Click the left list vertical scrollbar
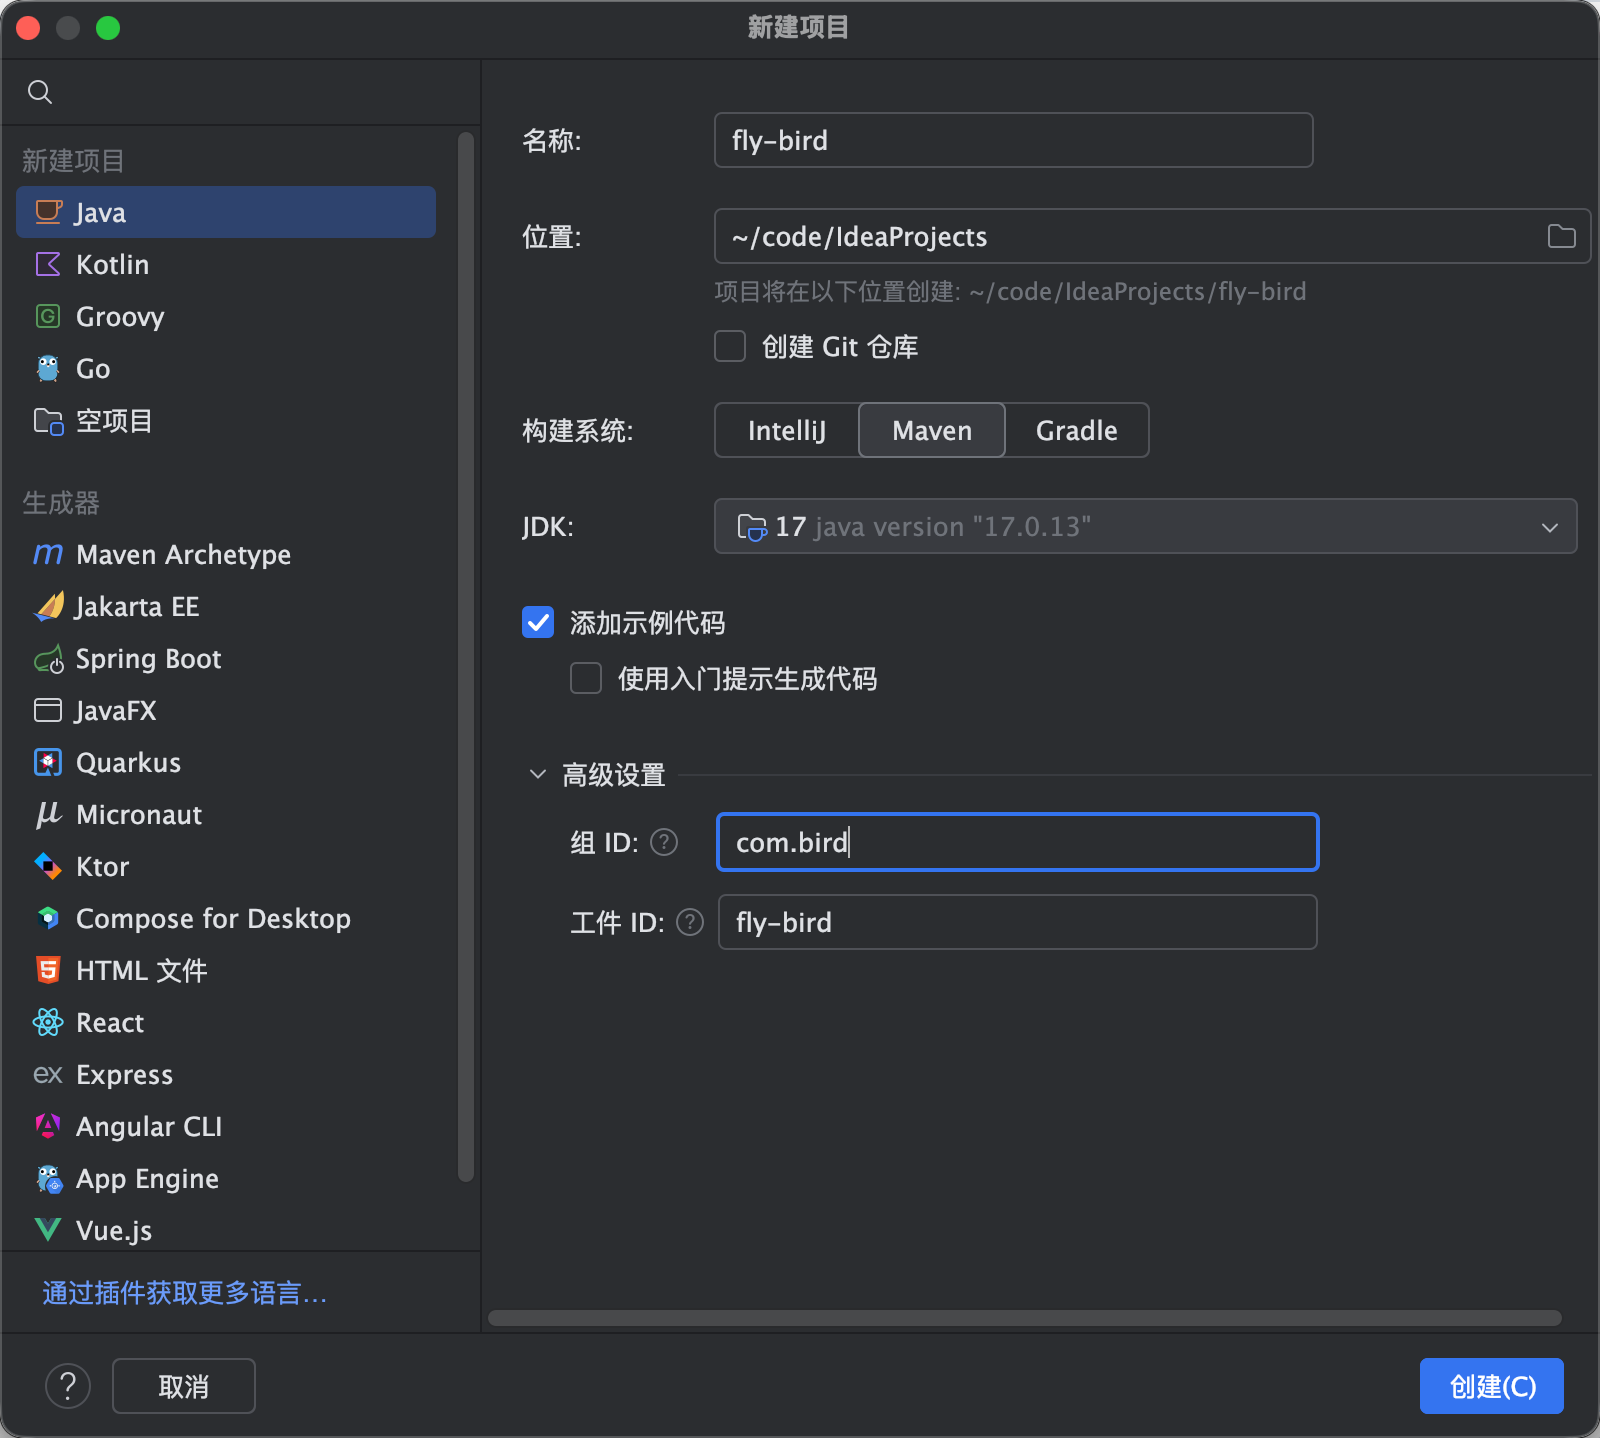Image resolution: width=1600 pixels, height=1438 pixels. pos(466,656)
